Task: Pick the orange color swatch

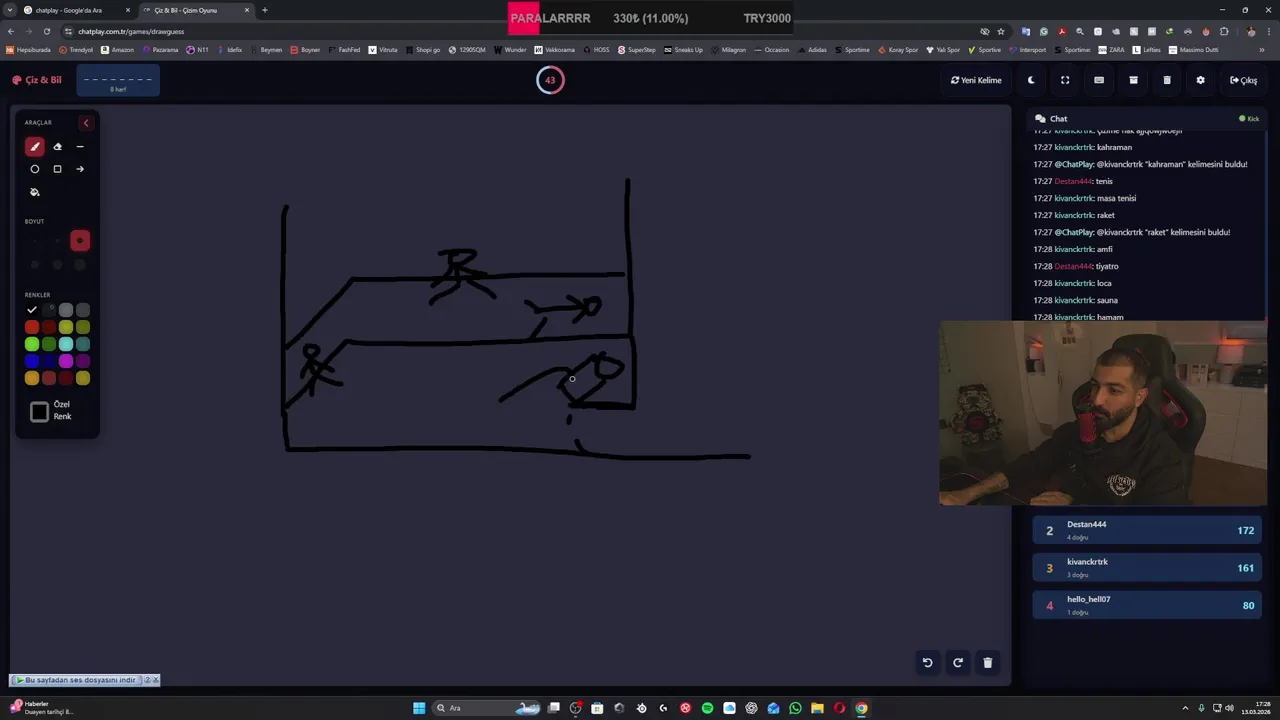Action: point(32,378)
